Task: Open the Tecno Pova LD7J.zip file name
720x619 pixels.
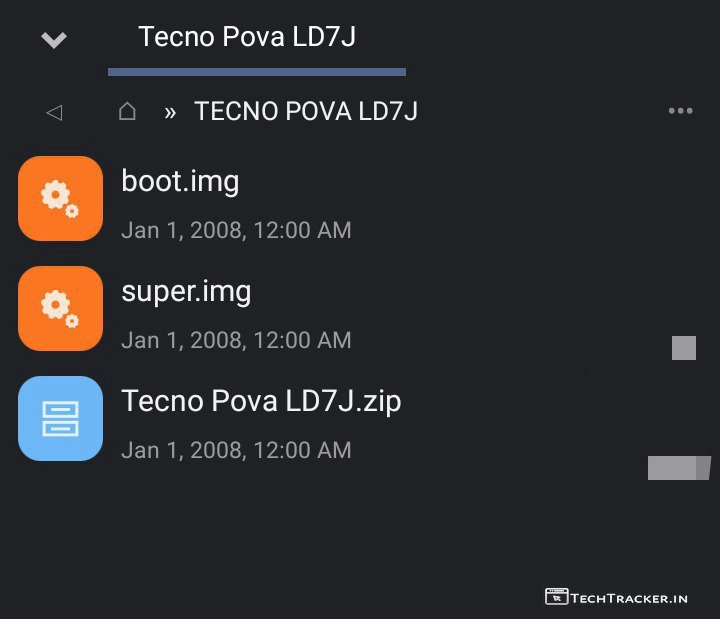Action: click(261, 401)
